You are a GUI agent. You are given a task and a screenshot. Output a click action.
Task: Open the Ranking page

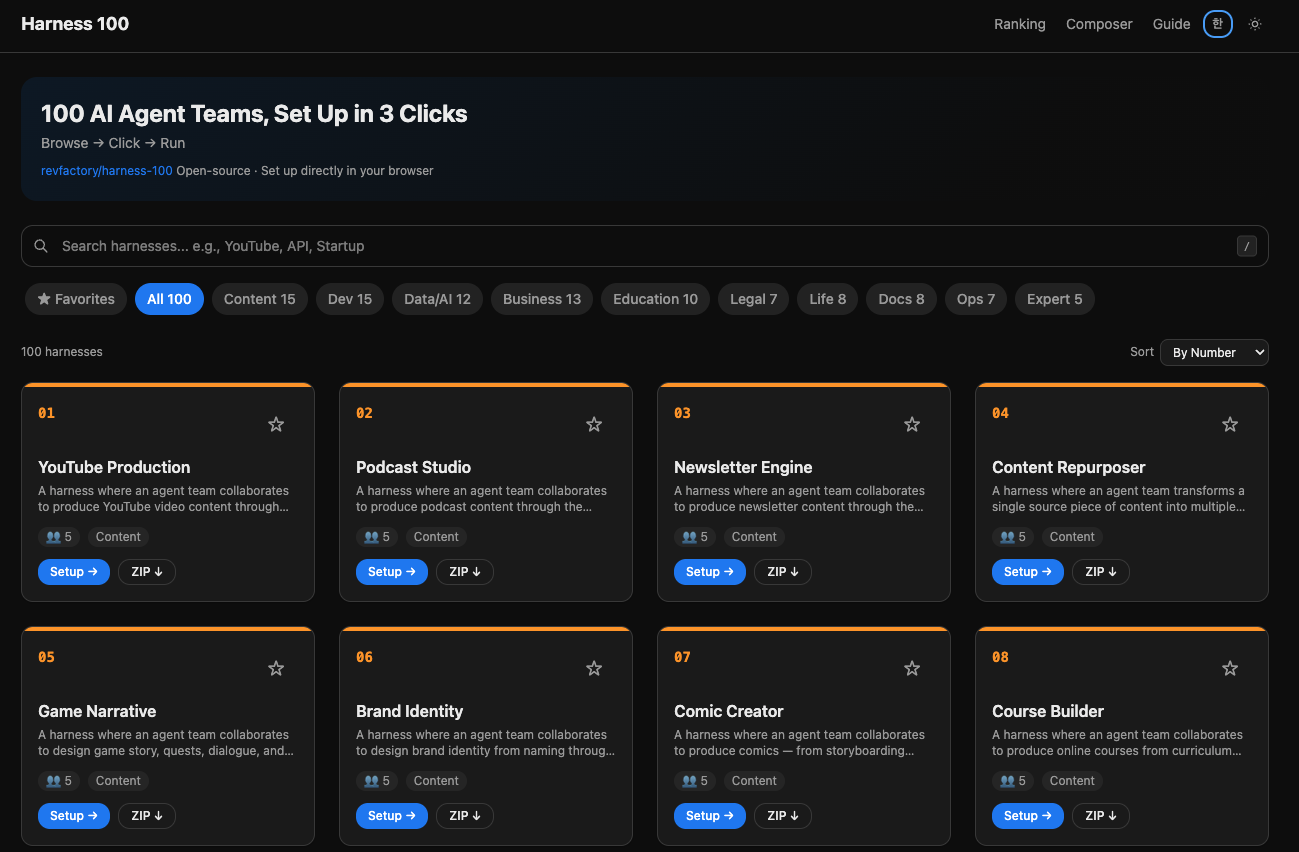tap(1020, 24)
